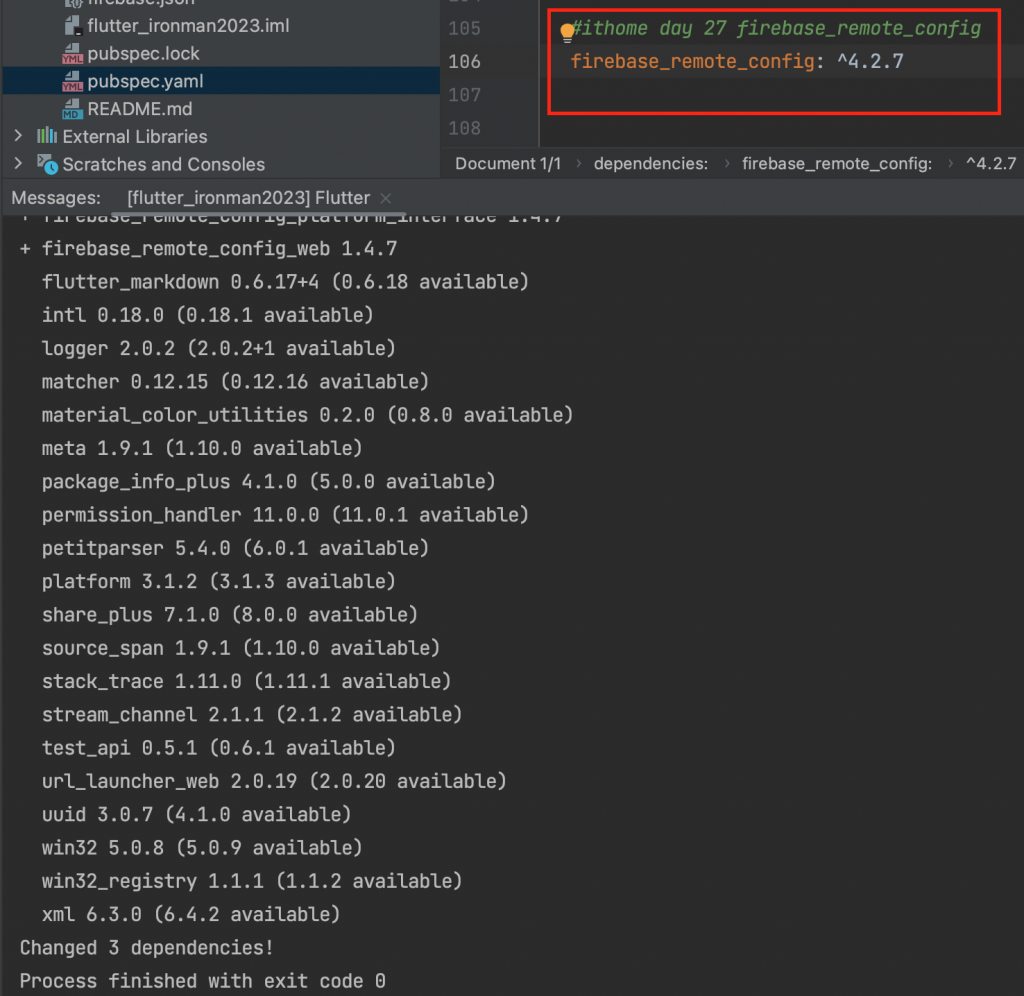Click the intl 0.18.0 output line
The height and width of the screenshot is (996, 1024).
208,315
